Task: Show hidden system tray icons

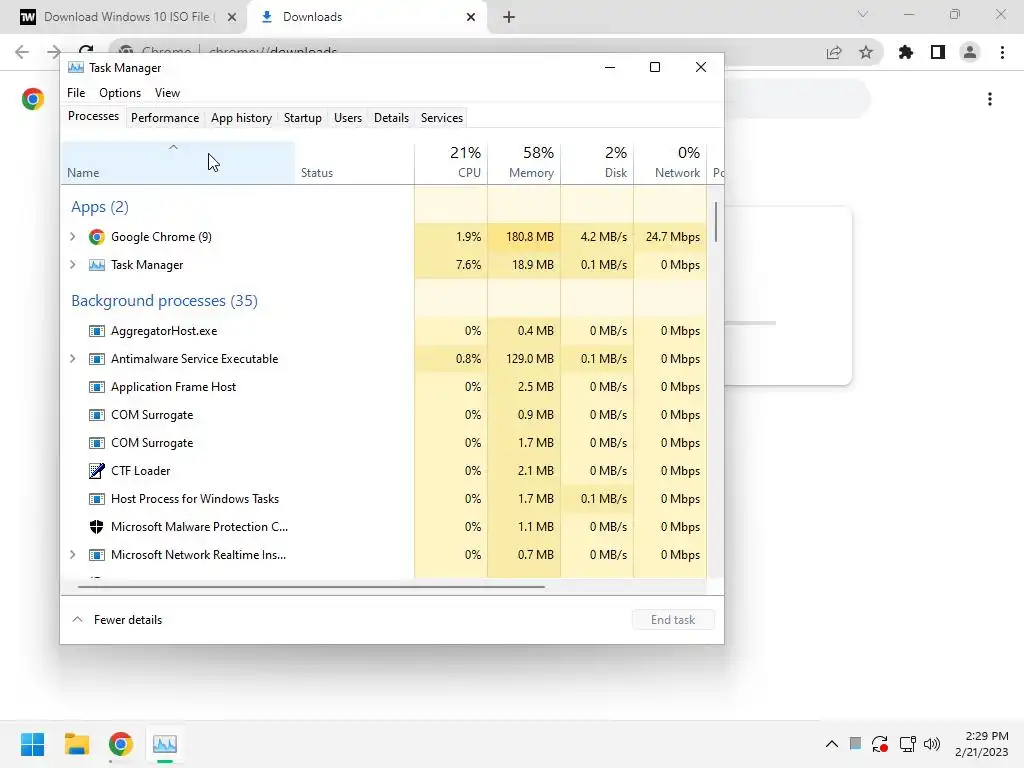Action: point(831,744)
